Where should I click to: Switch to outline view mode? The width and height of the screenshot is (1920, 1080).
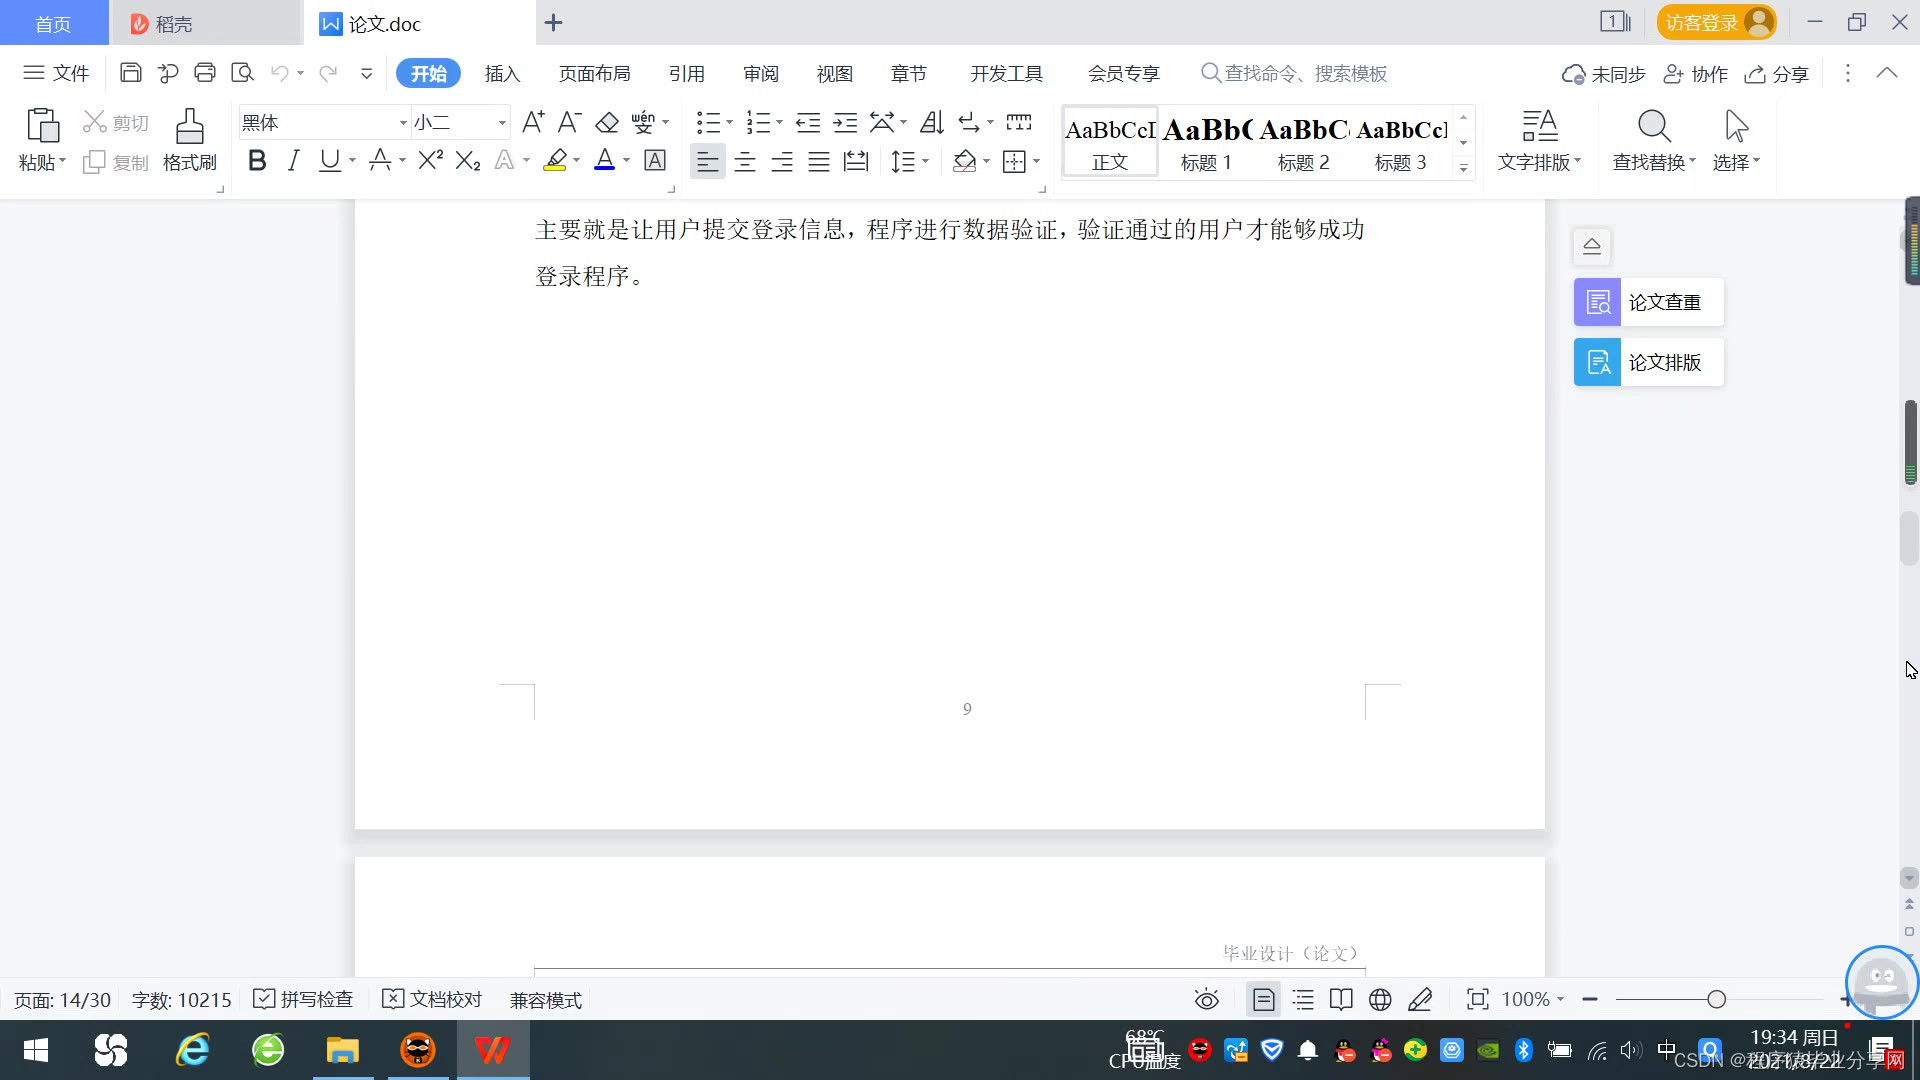(1303, 999)
